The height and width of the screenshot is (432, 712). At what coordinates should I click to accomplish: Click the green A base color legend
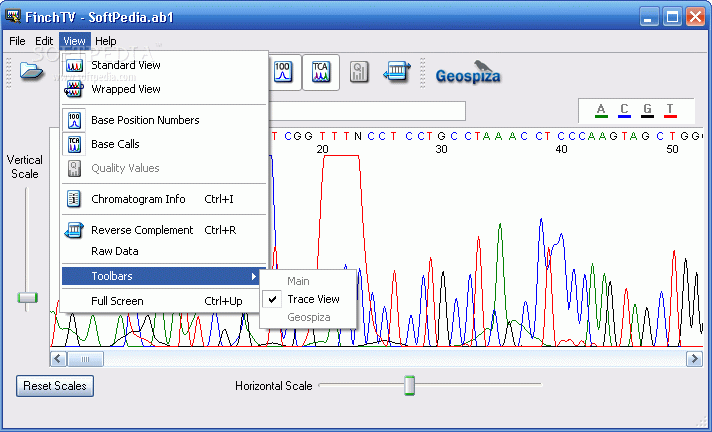click(x=601, y=110)
